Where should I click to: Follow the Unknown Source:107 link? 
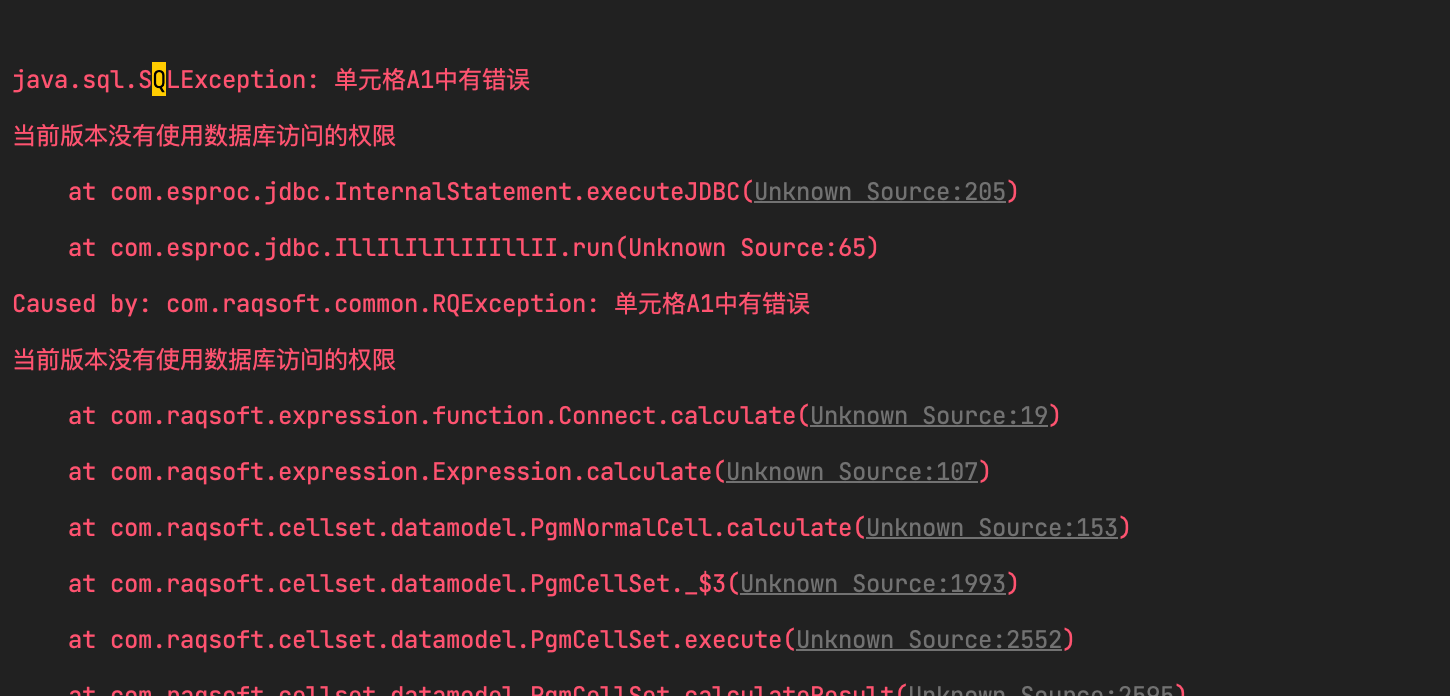851,472
